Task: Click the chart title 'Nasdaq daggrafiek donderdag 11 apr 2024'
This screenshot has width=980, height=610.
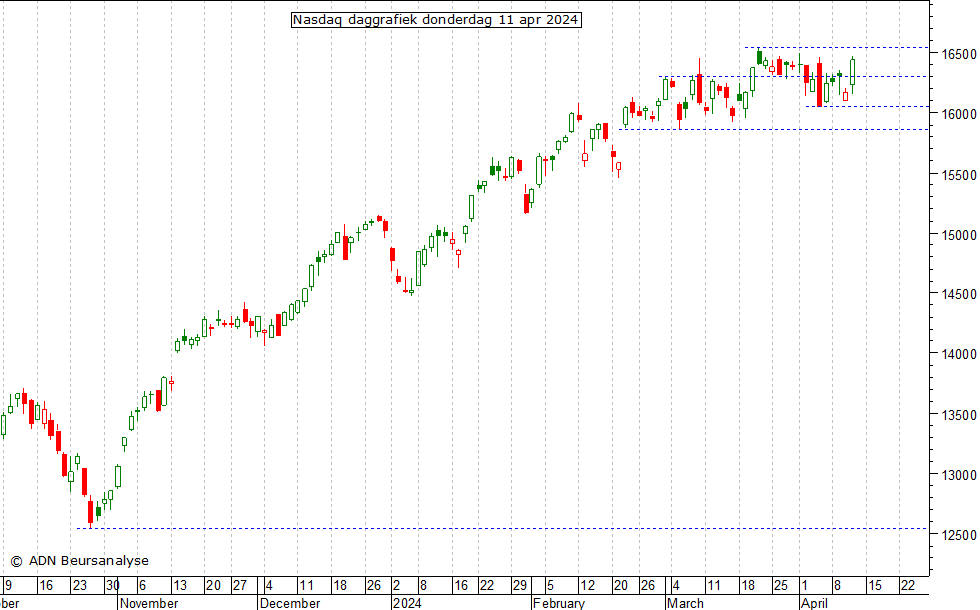Action: point(436,20)
